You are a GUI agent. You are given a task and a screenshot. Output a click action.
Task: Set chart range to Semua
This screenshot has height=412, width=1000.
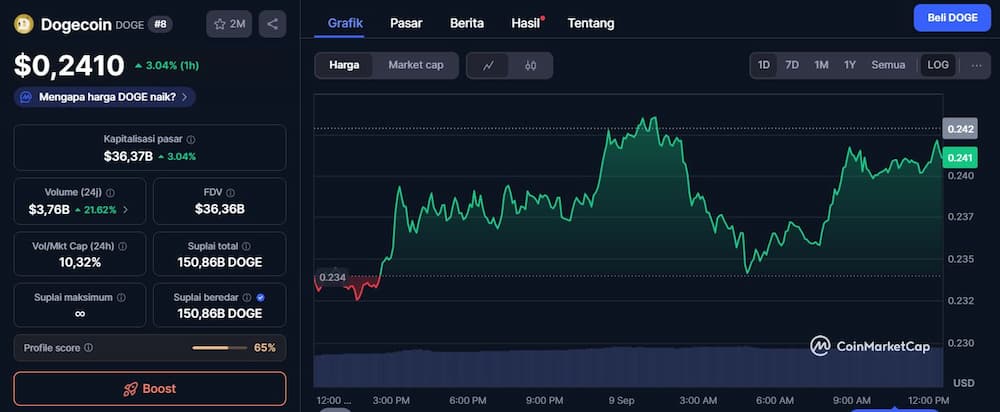click(x=888, y=65)
